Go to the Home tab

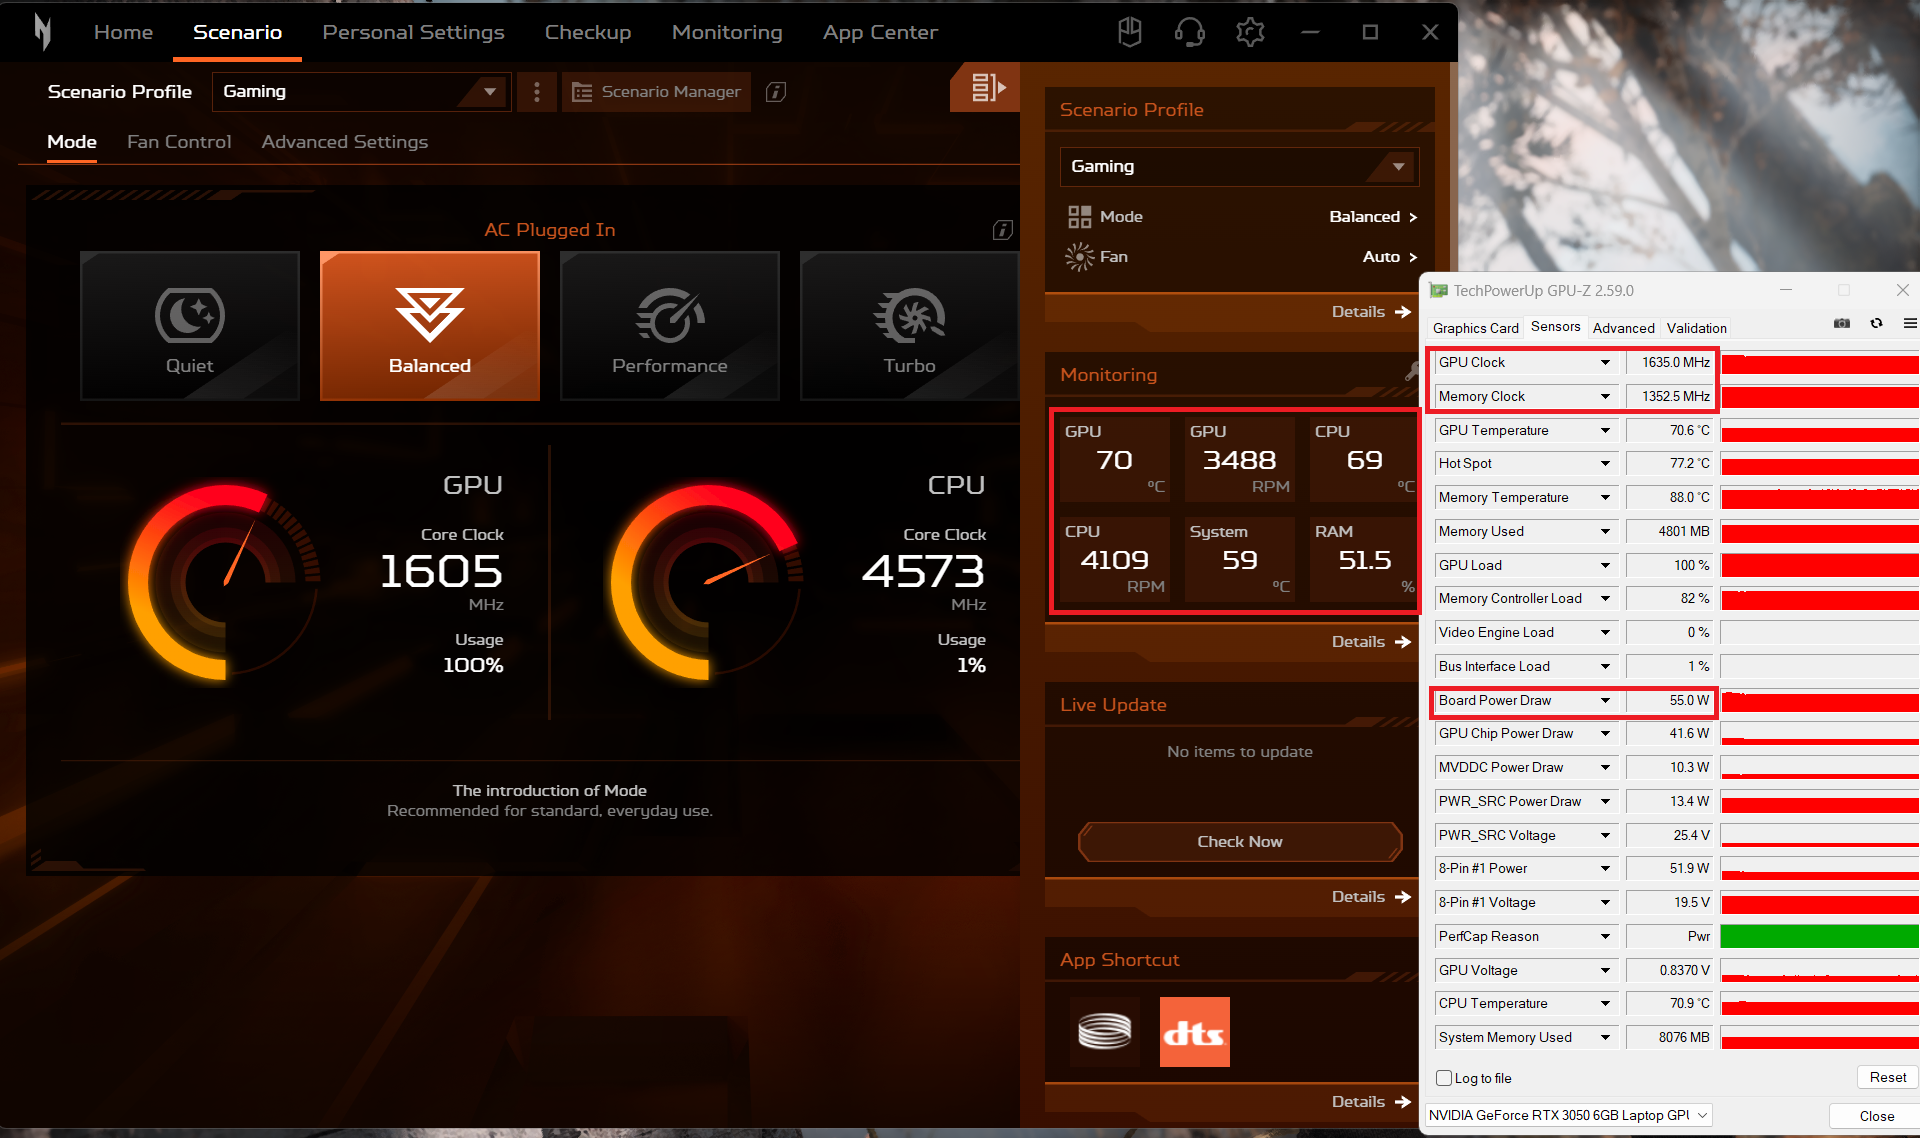click(x=123, y=32)
